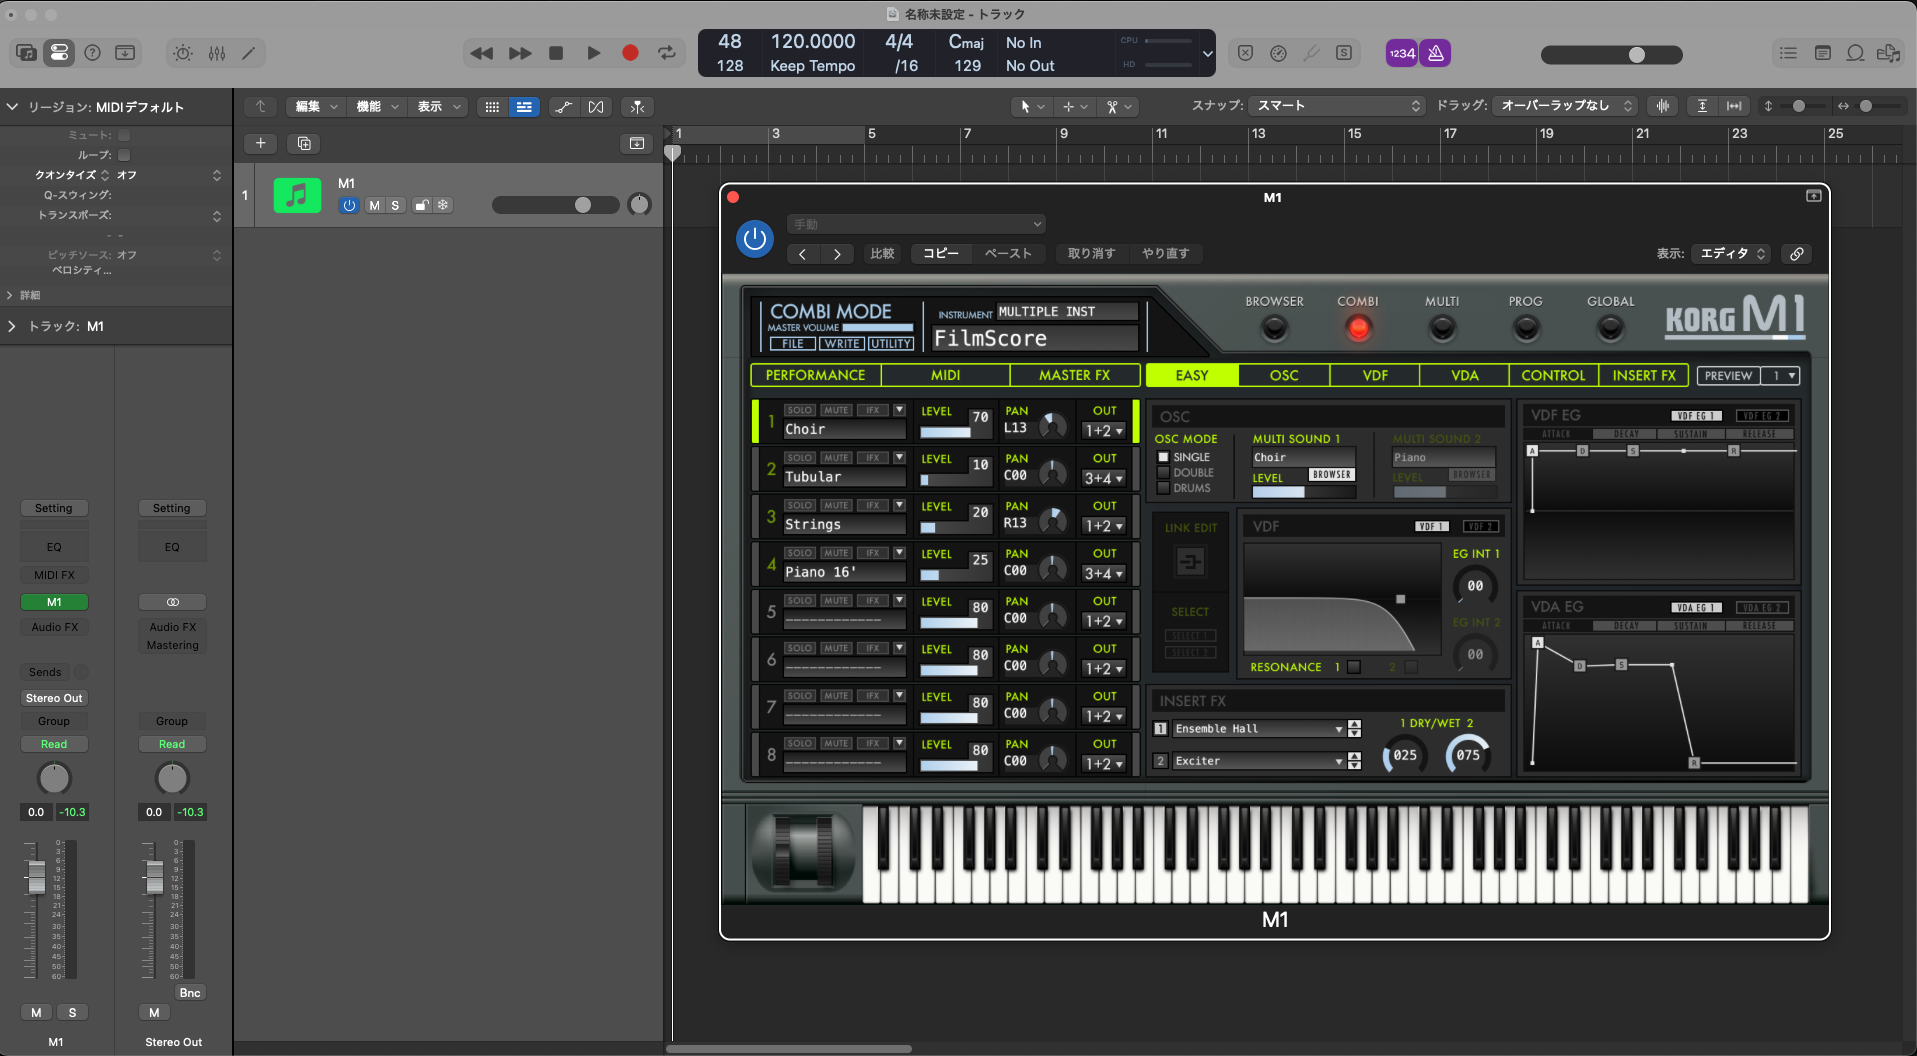Viewport: 1917px width, 1056px height.
Task: Open the Library icon in the control bar
Action: click(27, 53)
